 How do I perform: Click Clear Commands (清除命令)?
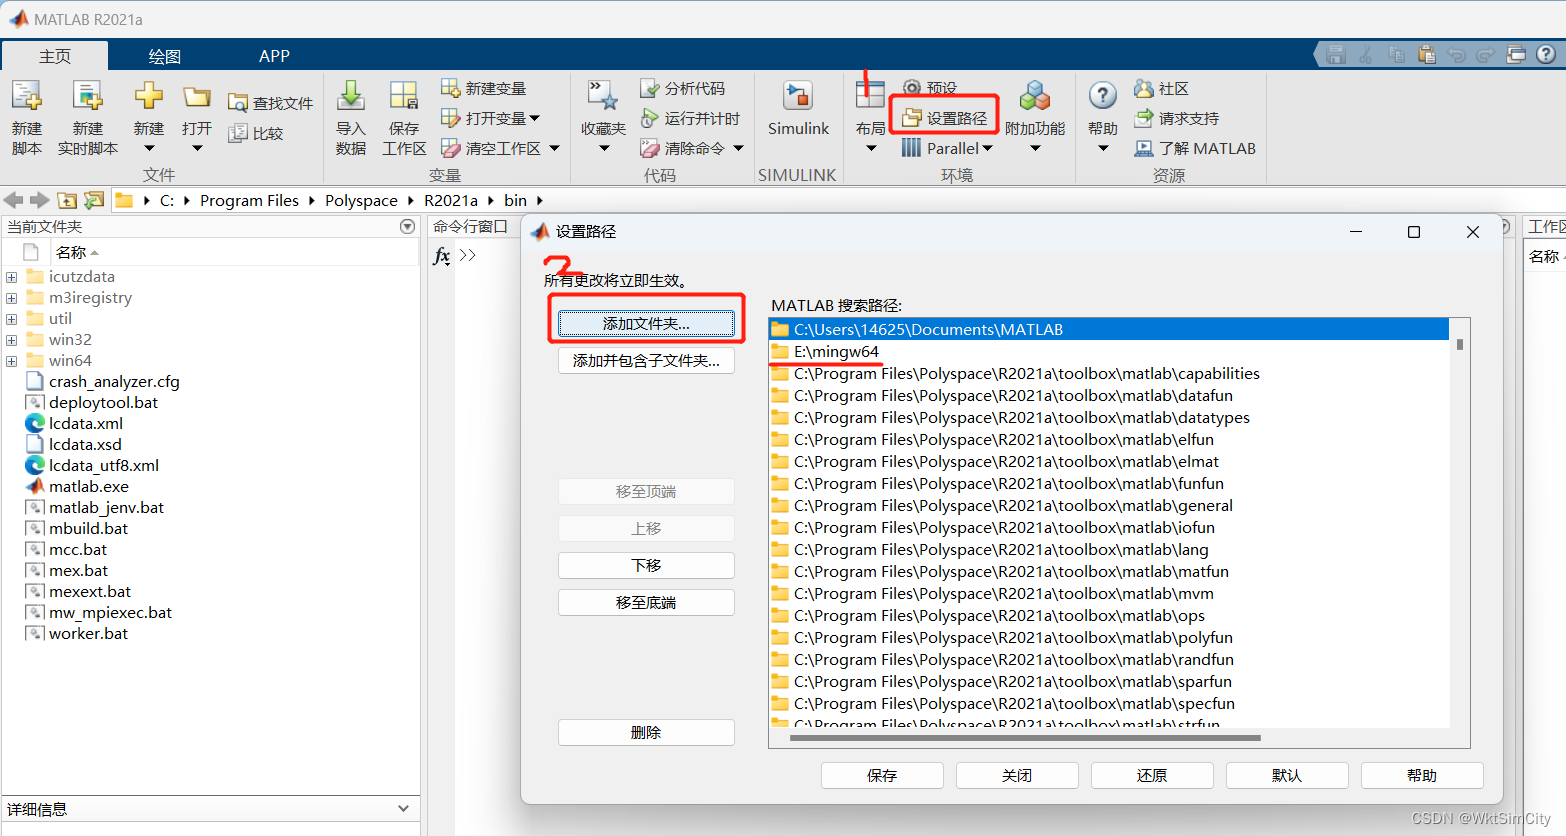(x=683, y=148)
